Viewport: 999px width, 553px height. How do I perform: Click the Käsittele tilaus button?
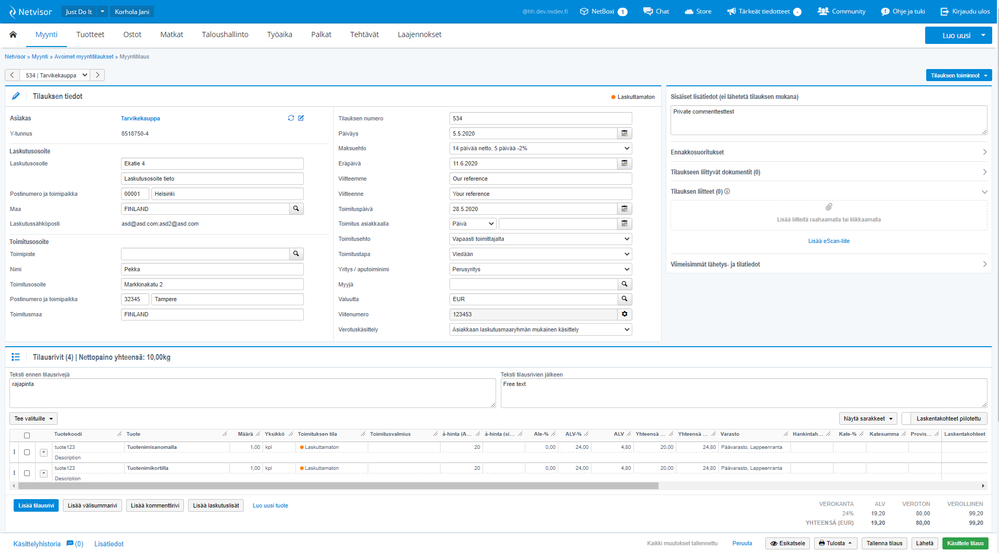click(x=964, y=543)
